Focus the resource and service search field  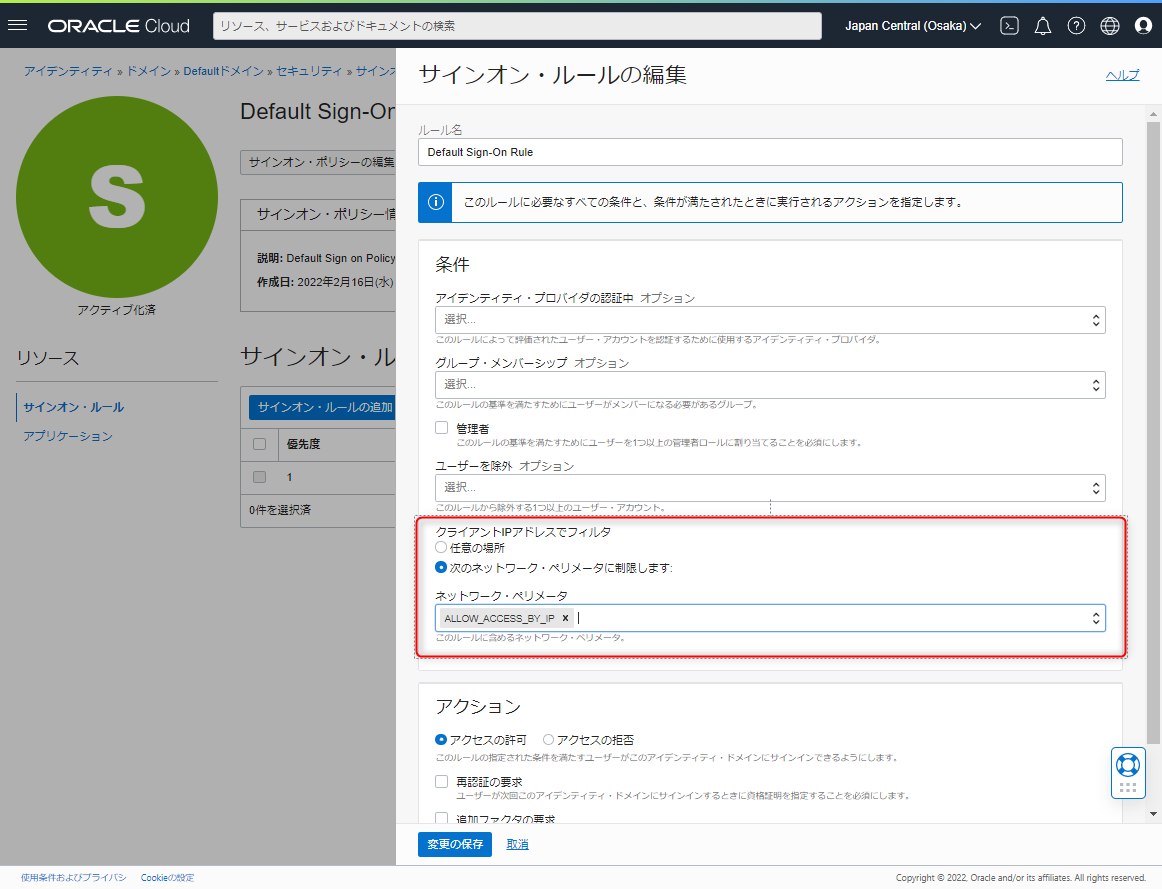[x=517, y=26]
